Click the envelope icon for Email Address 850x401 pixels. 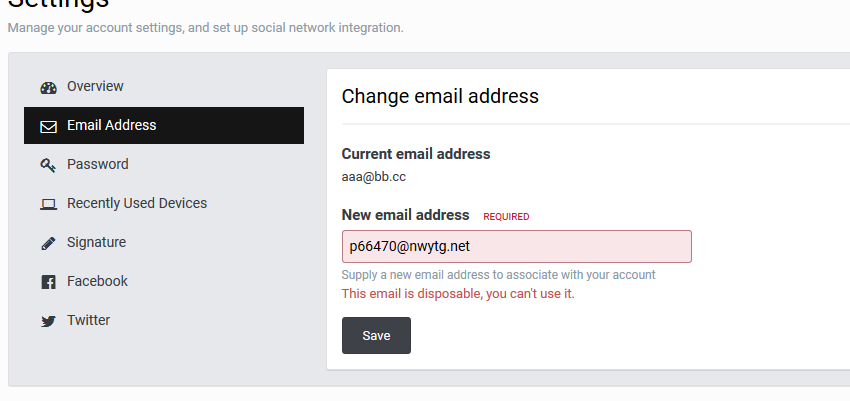[x=48, y=127]
